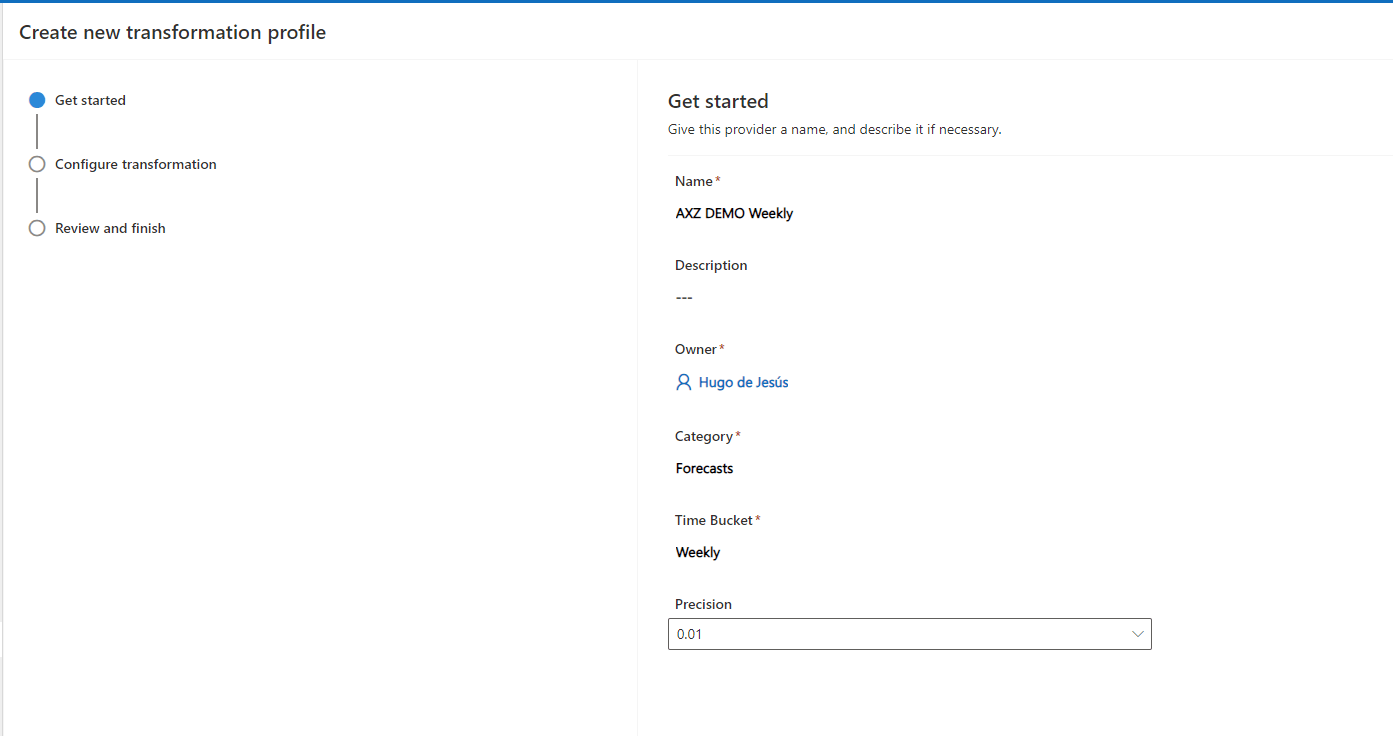Click the Name field label
The height and width of the screenshot is (736, 1393).
click(x=694, y=181)
